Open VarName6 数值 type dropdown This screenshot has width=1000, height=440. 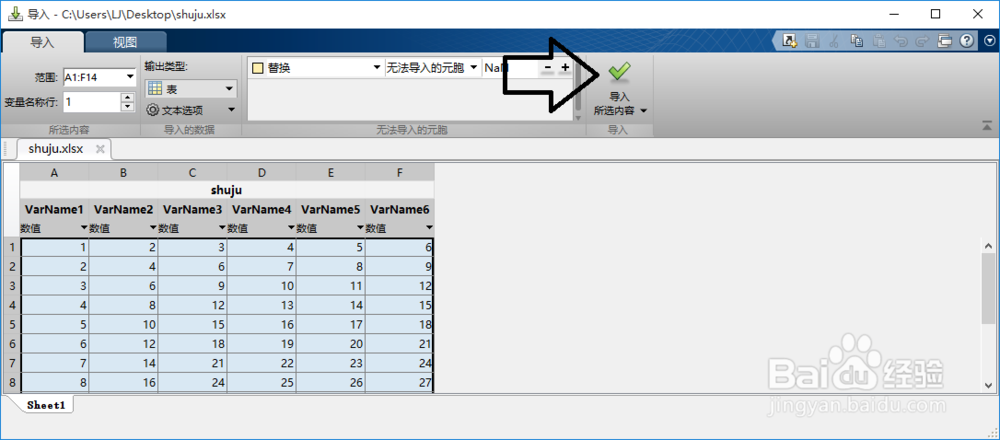tap(429, 228)
